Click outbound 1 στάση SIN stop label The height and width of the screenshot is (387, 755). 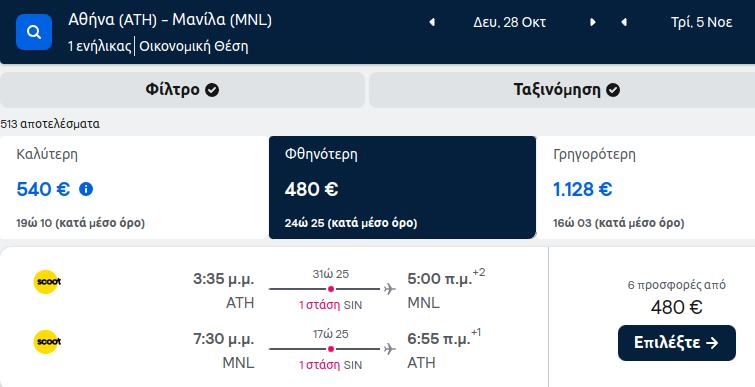330,305
